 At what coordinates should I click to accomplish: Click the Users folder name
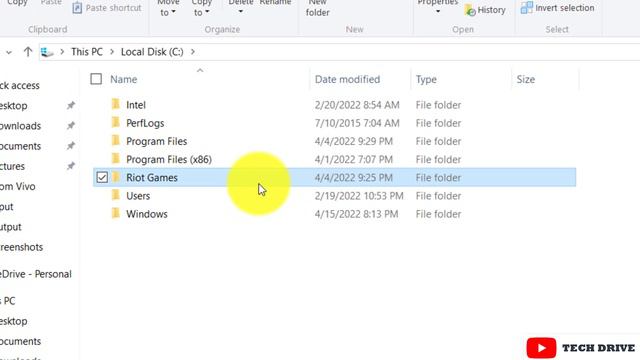click(x=138, y=196)
